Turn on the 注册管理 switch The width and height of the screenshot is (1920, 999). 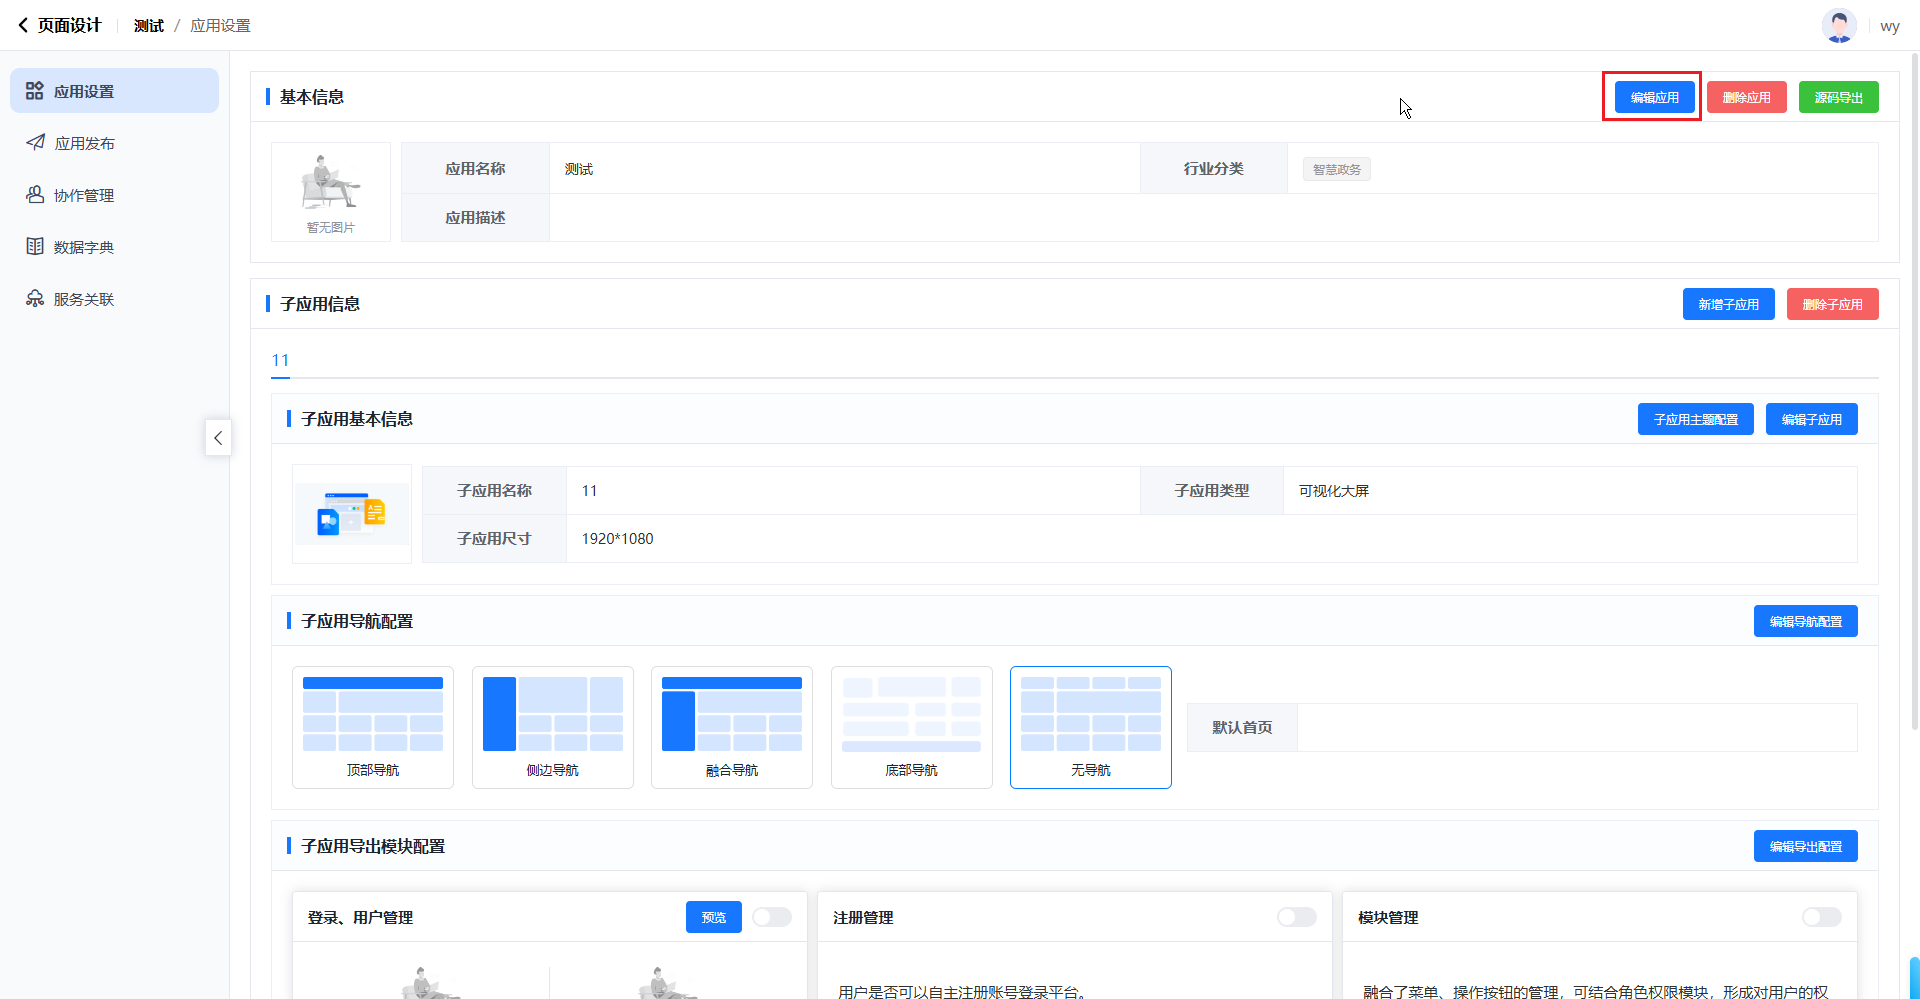click(1296, 917)
